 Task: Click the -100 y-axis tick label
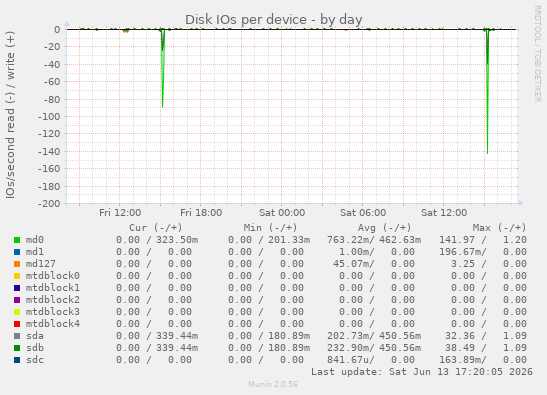click(x=49, y=117)
